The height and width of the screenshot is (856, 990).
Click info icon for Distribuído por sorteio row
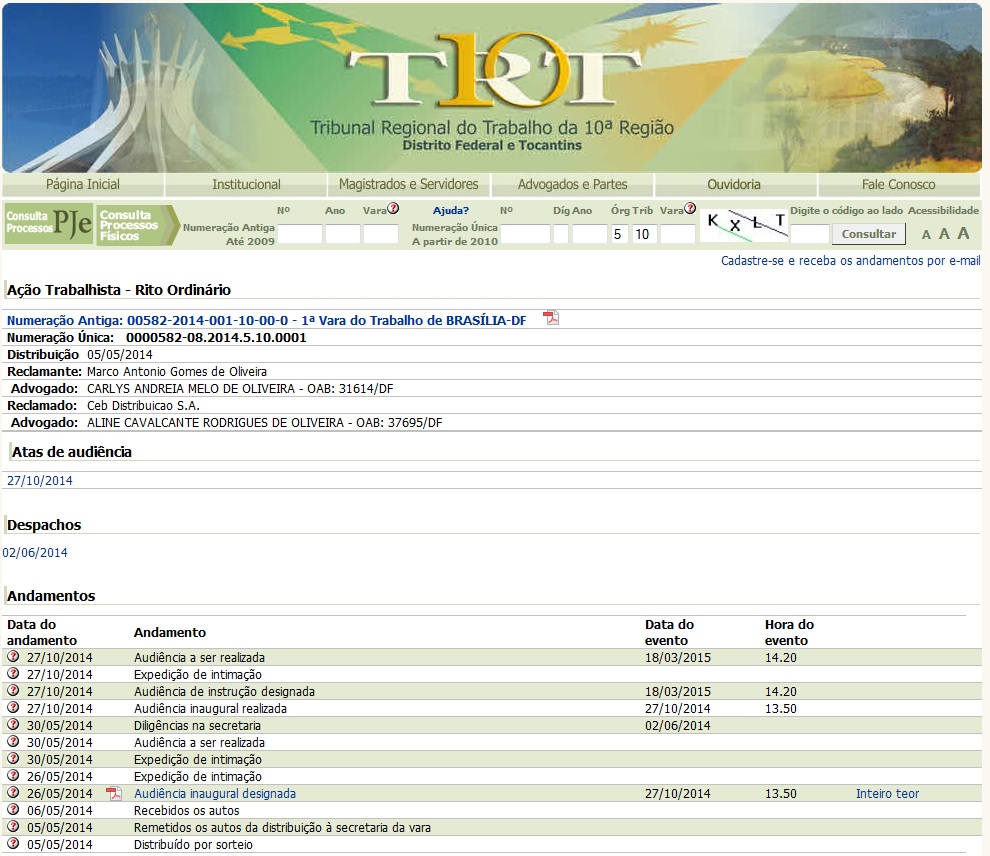point(13,844)
